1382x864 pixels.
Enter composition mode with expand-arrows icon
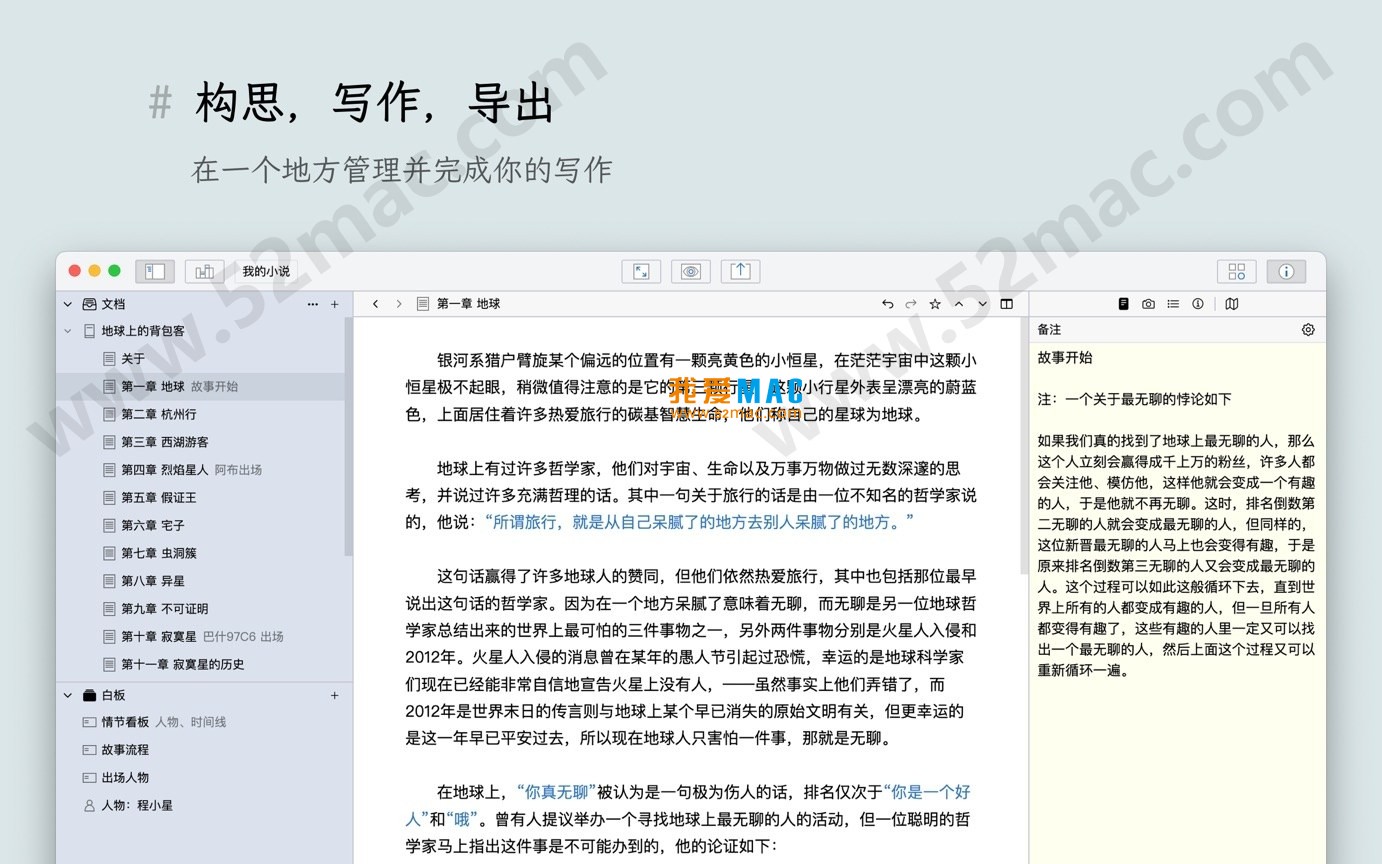(x=640, y=271)
